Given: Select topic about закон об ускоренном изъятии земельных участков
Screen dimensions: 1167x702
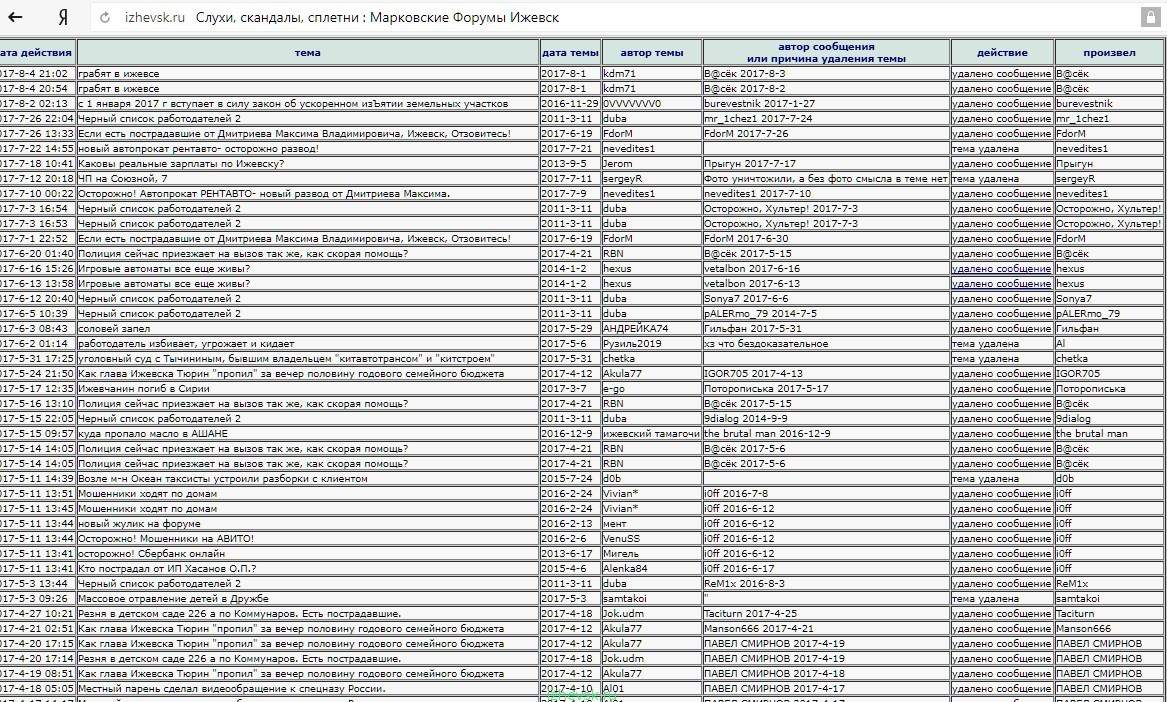Looking at the screenshot, I should click(x=293, y=103).
